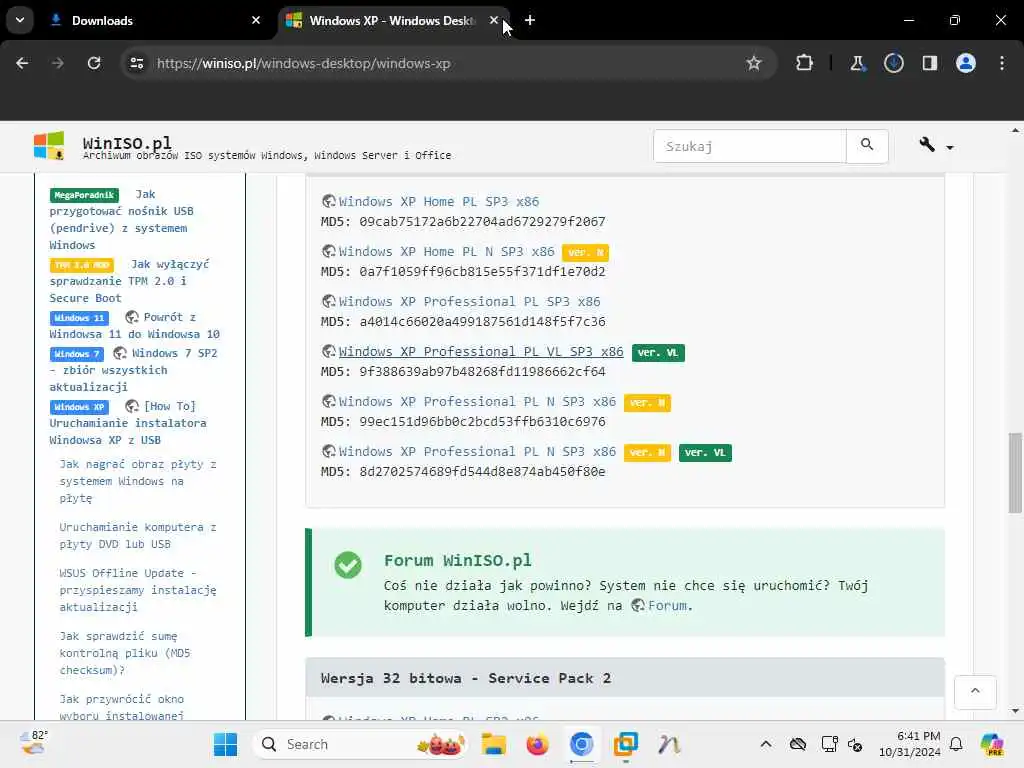
Task: Click the browser back arrow
Action: pyautogui.click(x=22, y=63)
